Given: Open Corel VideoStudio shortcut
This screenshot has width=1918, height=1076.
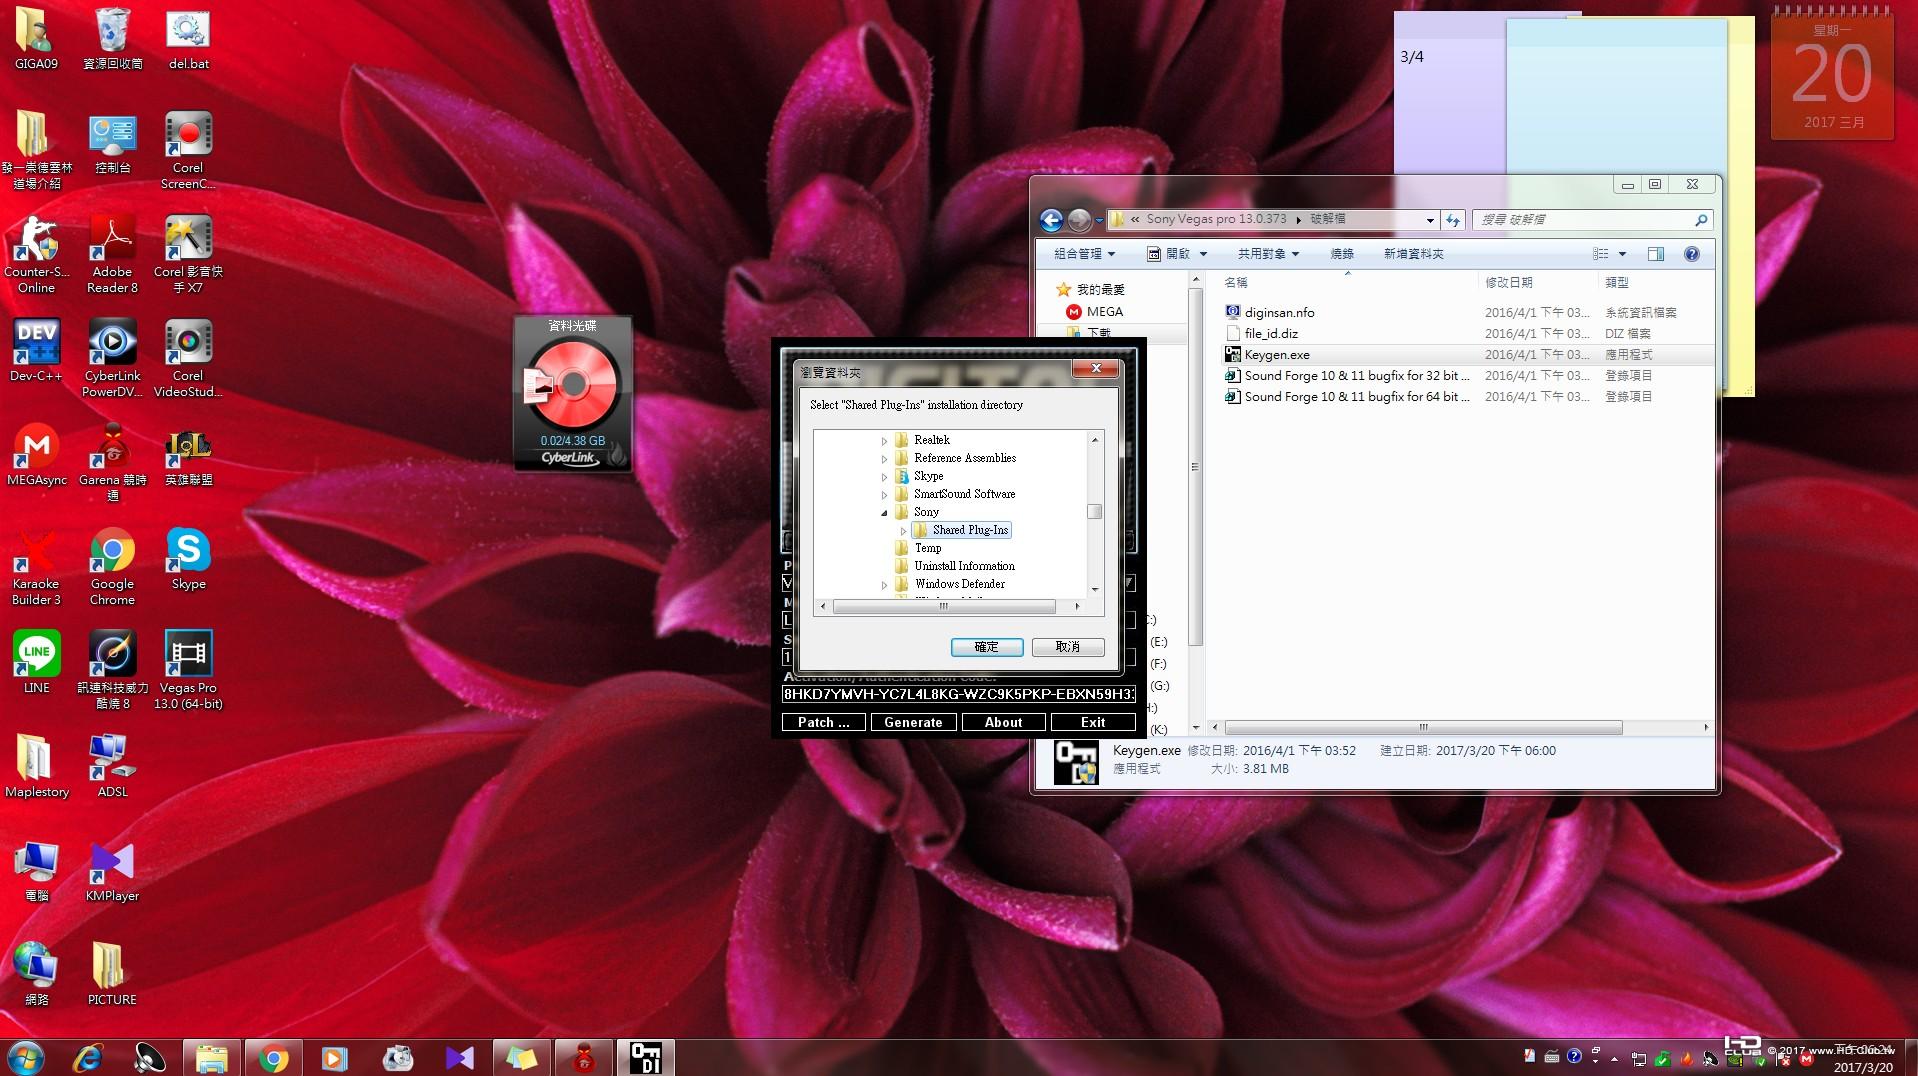Looking at the screenshot, I should (x=188, y=358).
